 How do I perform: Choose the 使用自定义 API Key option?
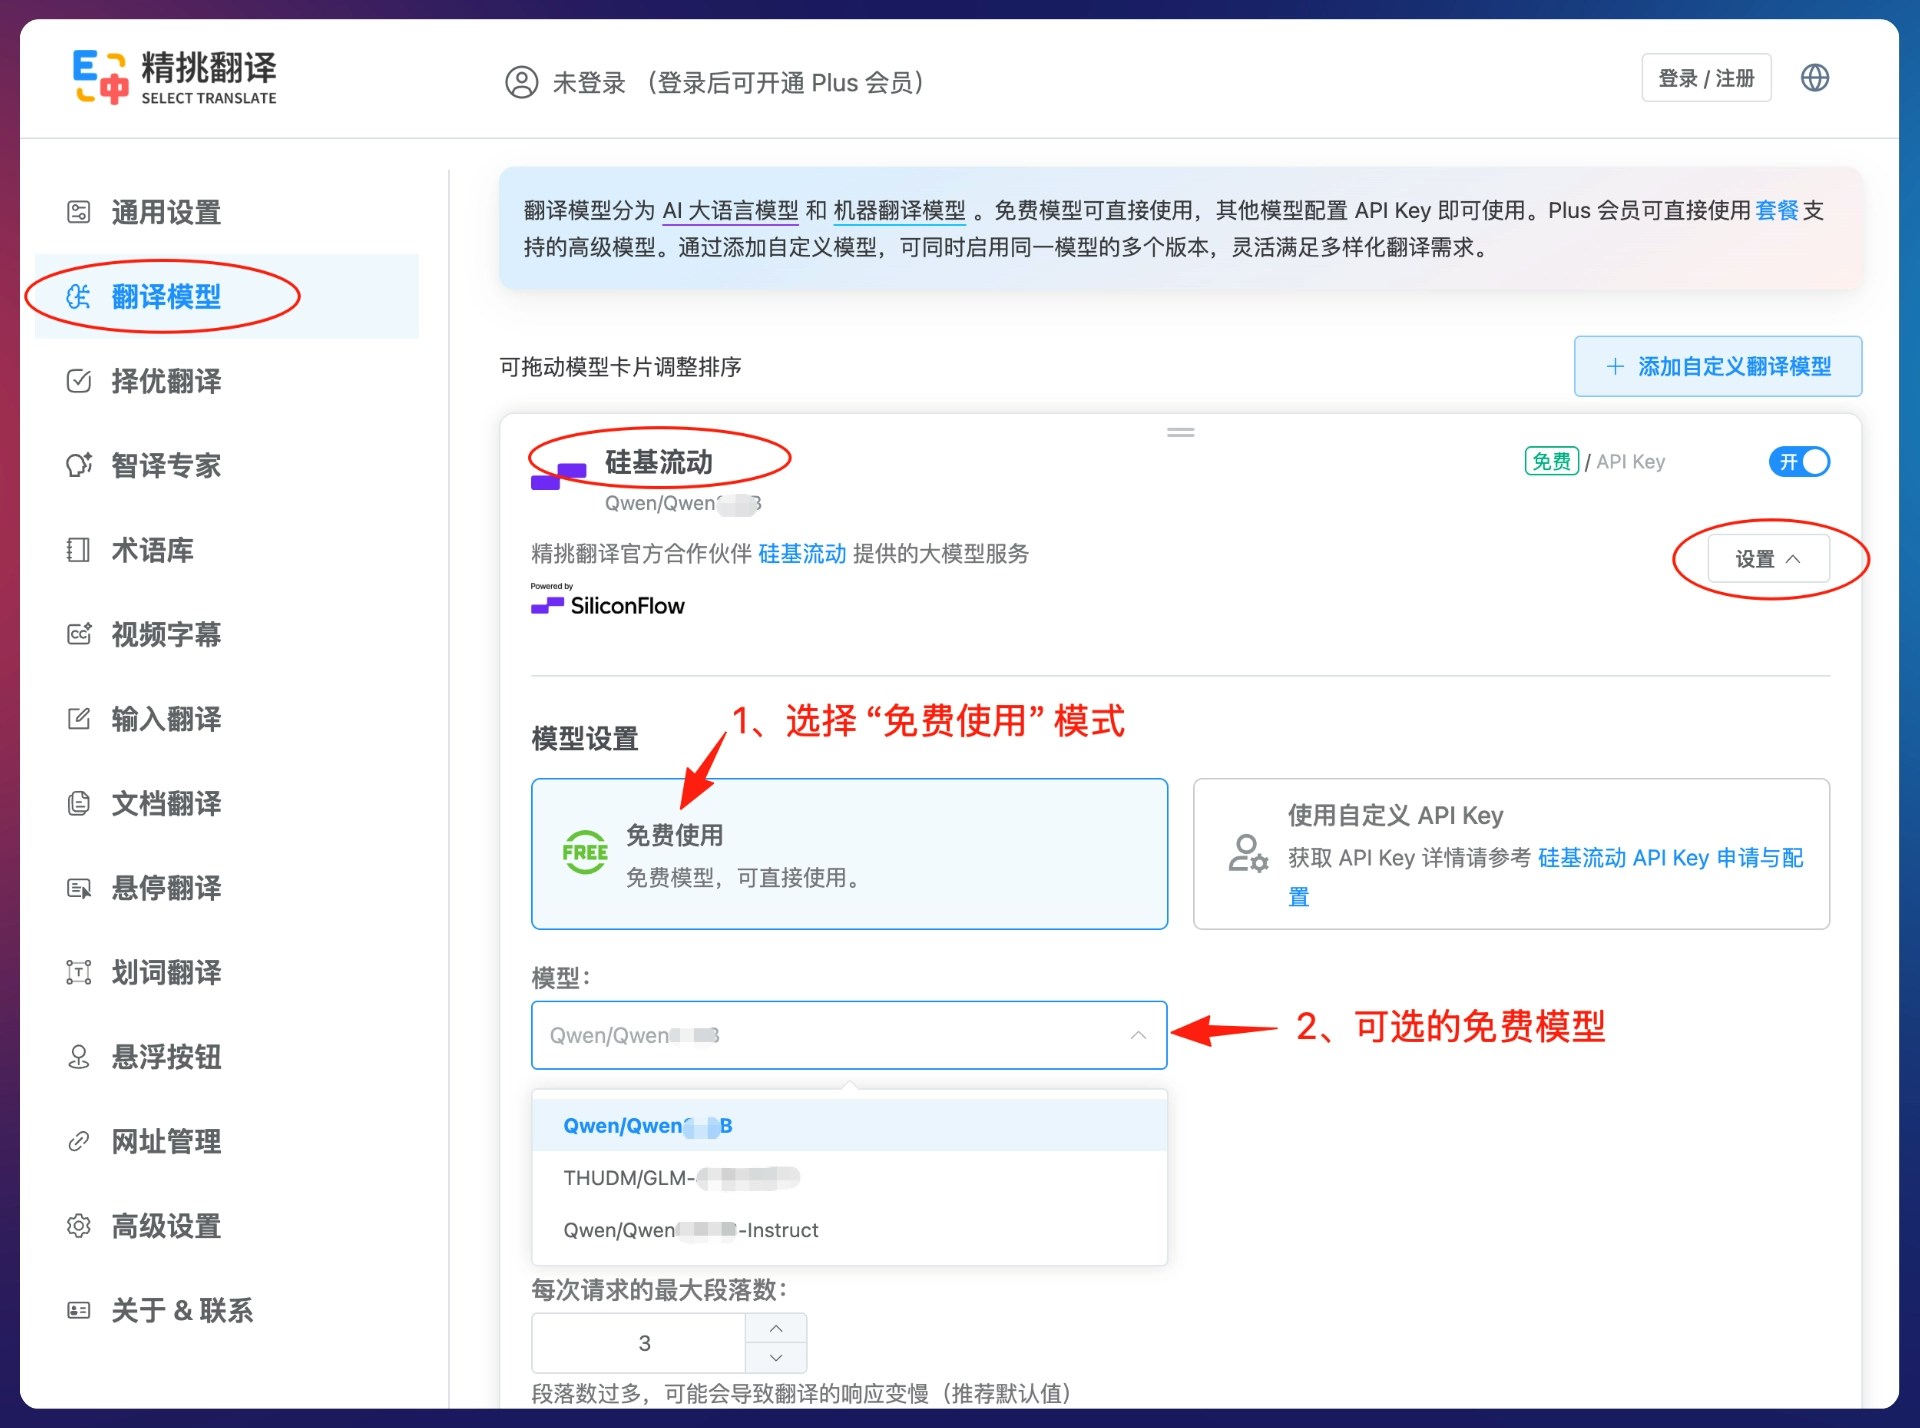tap(1510, 854)
